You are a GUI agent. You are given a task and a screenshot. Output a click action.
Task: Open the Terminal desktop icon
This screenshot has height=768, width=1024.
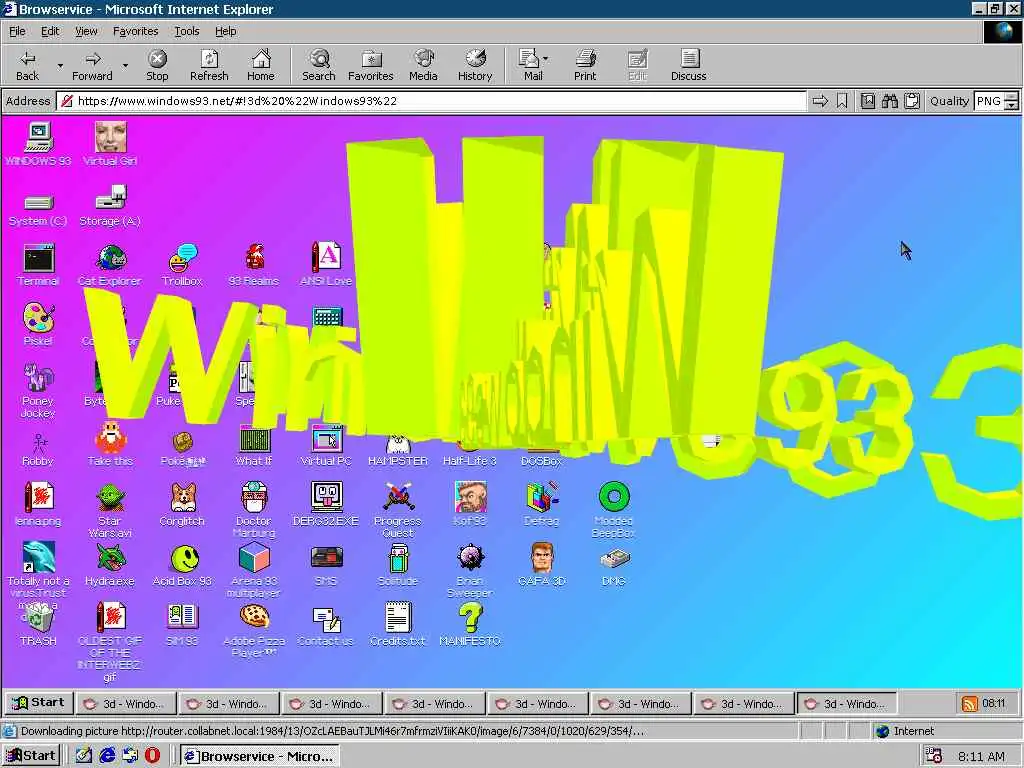pos(39,264)
